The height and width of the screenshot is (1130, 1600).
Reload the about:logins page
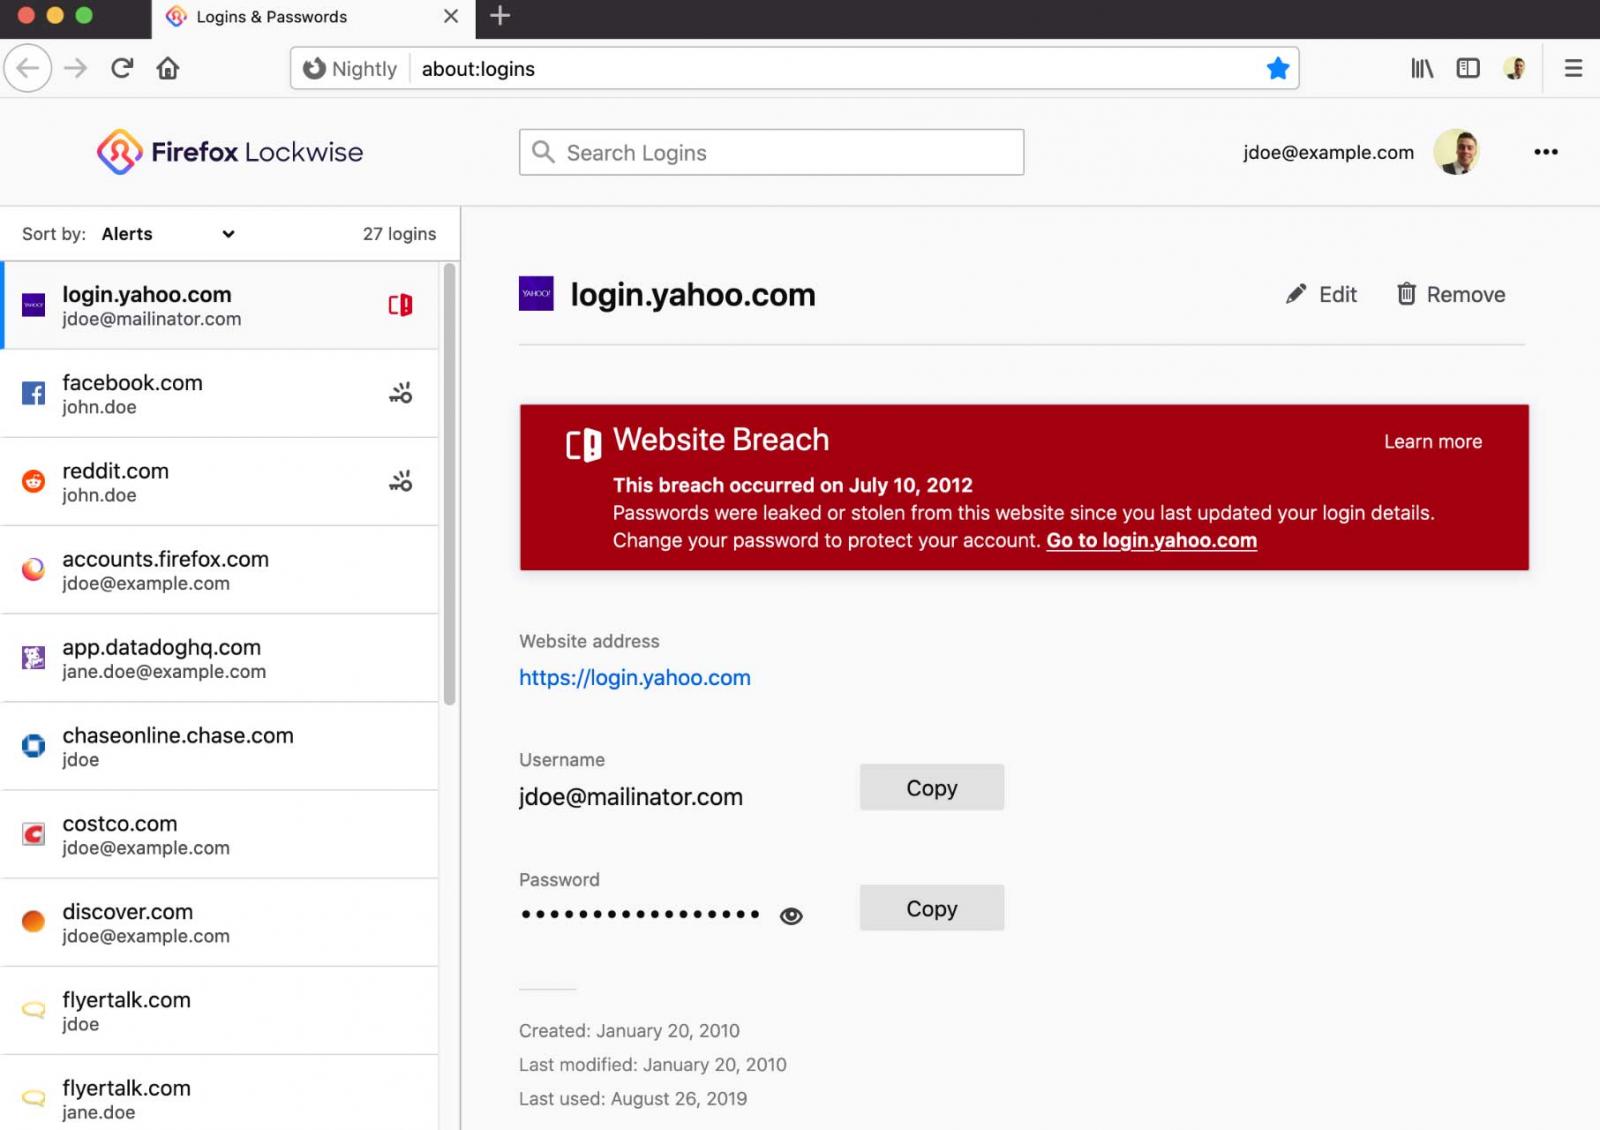coord(122,68)
